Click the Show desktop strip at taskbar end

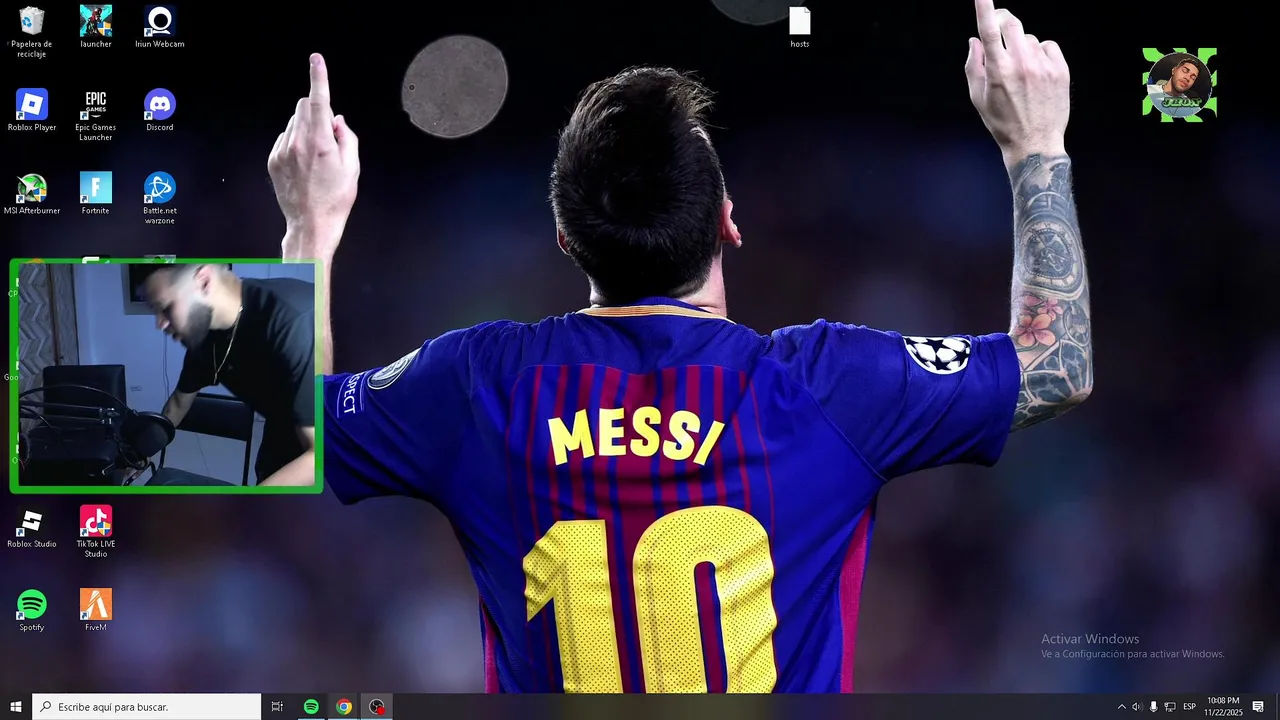pyautogui.click(x=1277, y=707)
